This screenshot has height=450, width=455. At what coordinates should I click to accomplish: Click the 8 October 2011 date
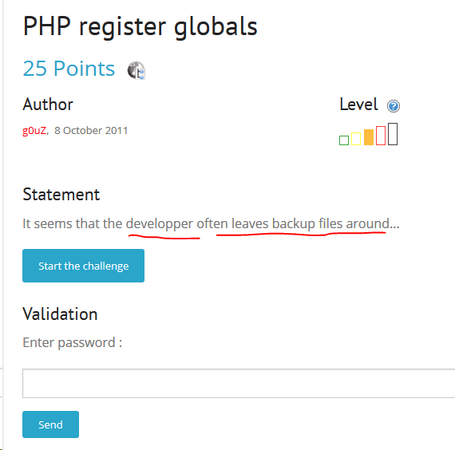91,130
